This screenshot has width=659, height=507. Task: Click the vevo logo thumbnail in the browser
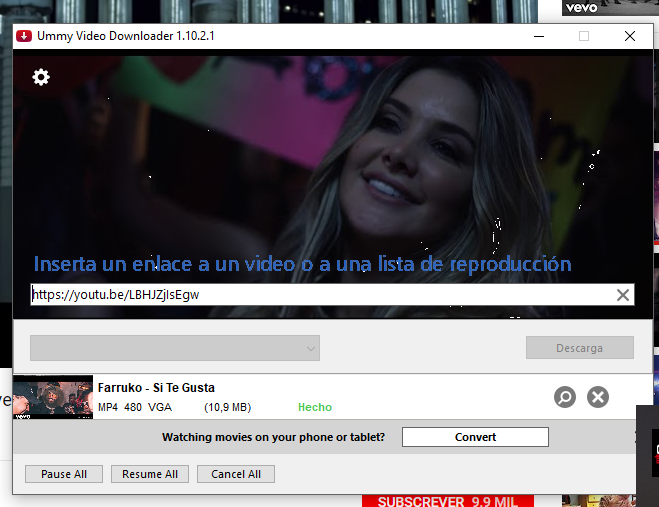pyautogui.click(x=610, y=8)
